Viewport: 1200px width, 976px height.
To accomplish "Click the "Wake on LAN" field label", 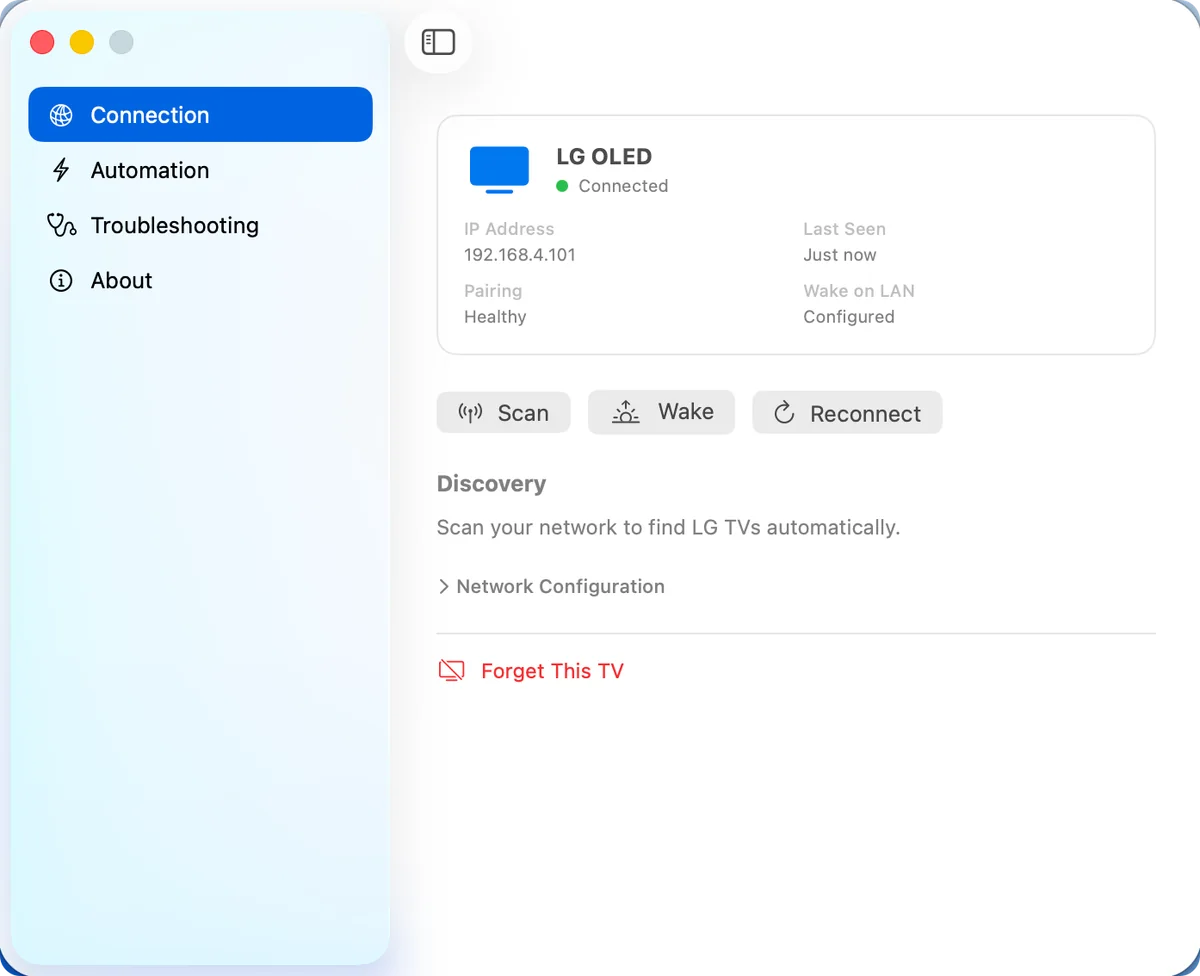I will 859,291.
